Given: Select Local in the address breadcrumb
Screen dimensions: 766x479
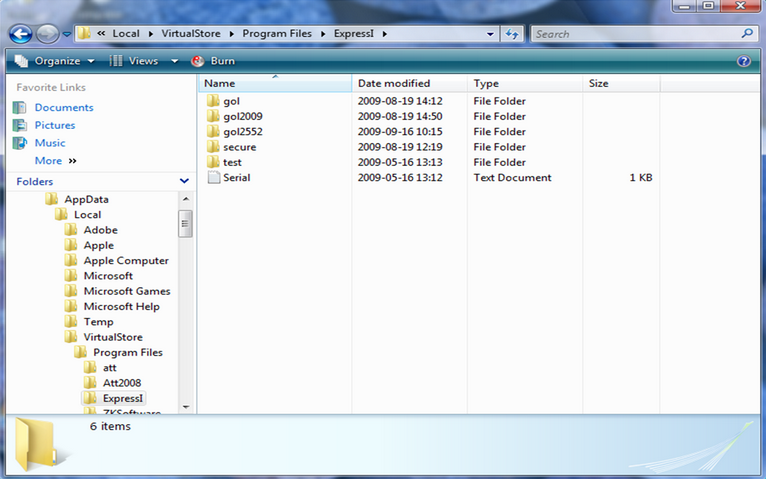Looking at the screenshot, I should 126,33.
